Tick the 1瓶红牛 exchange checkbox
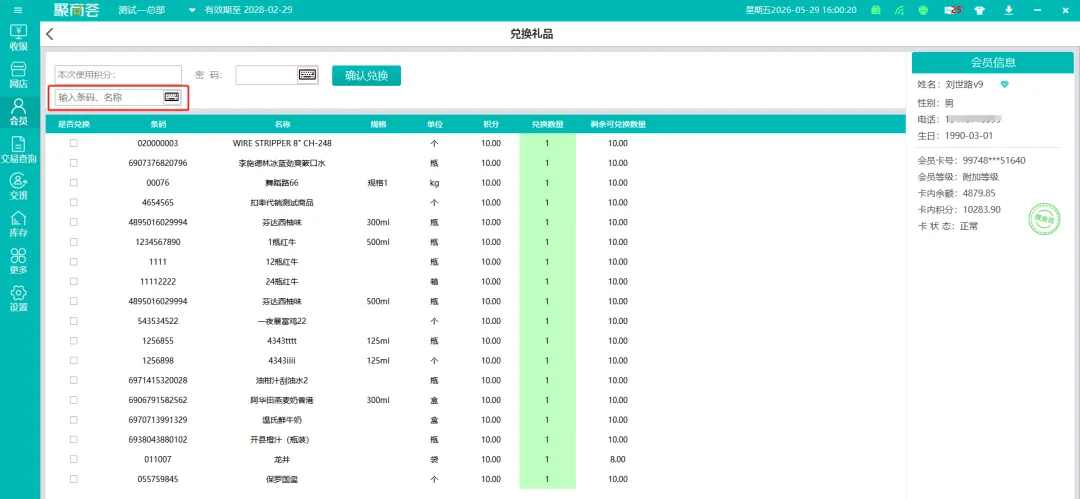Screen dimensions: 1080x499 (x=74, y=242)
